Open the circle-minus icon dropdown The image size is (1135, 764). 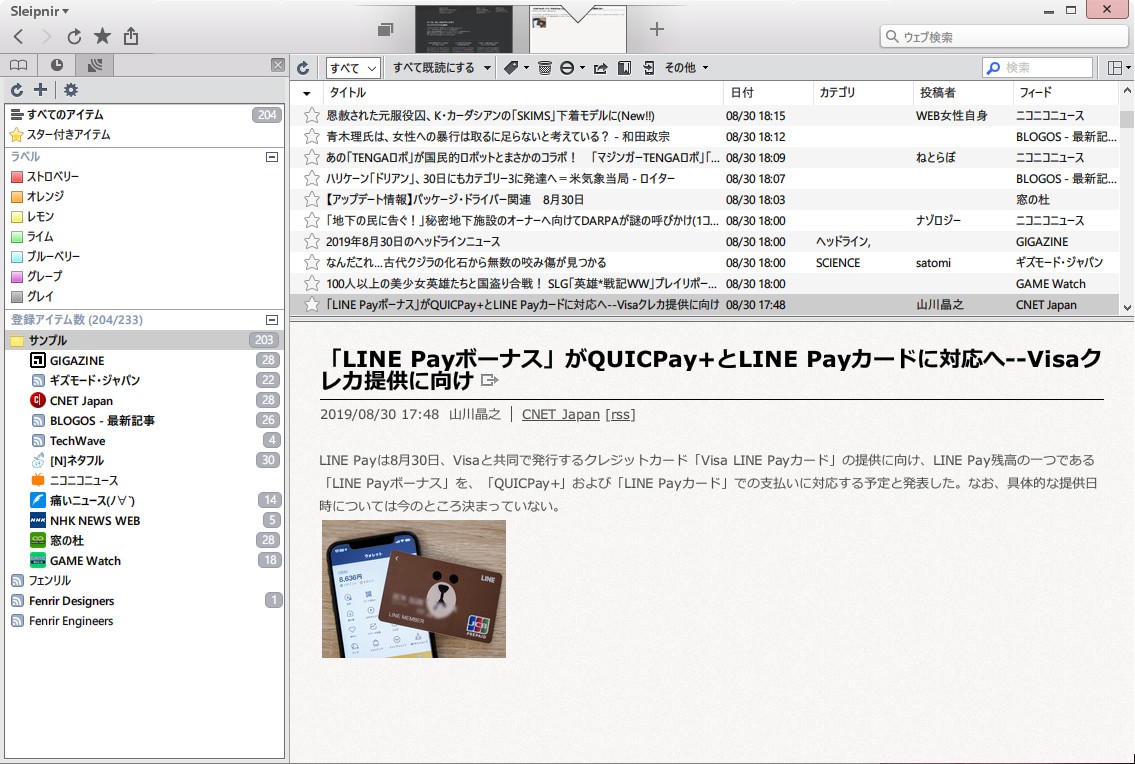[x=572, y=68]
